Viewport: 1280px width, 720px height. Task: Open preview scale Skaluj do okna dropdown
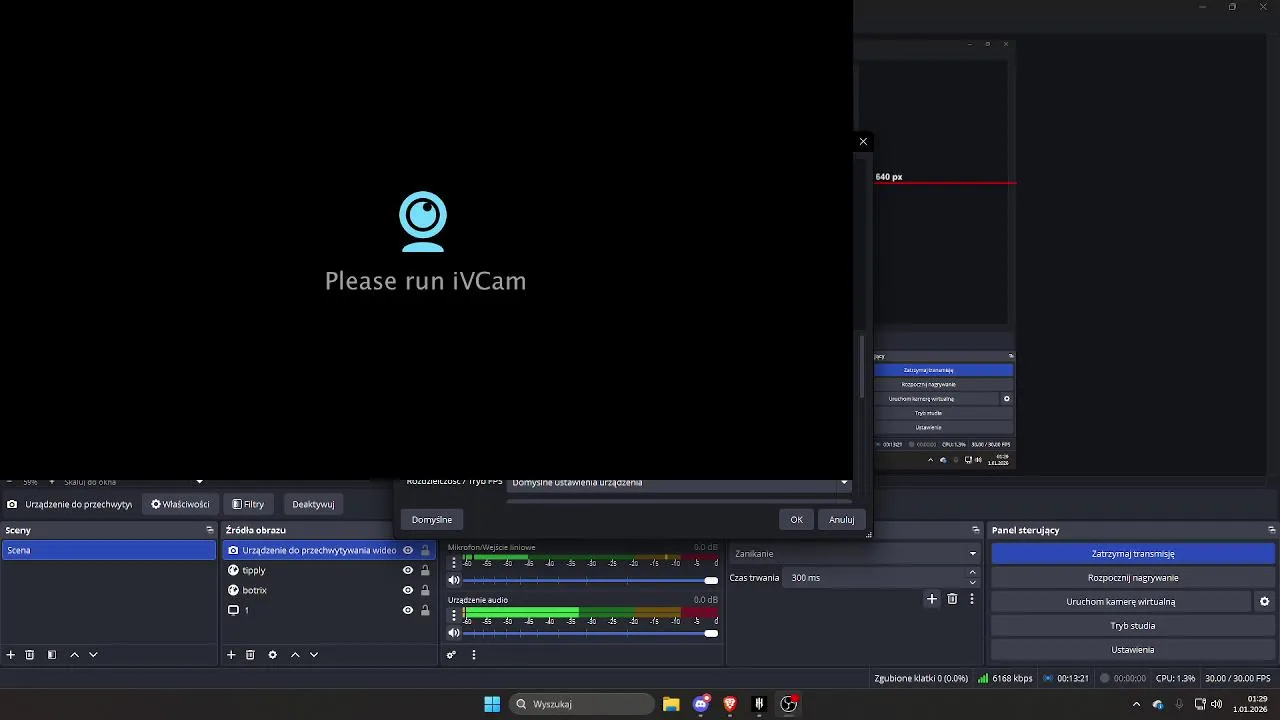(133, 482)
